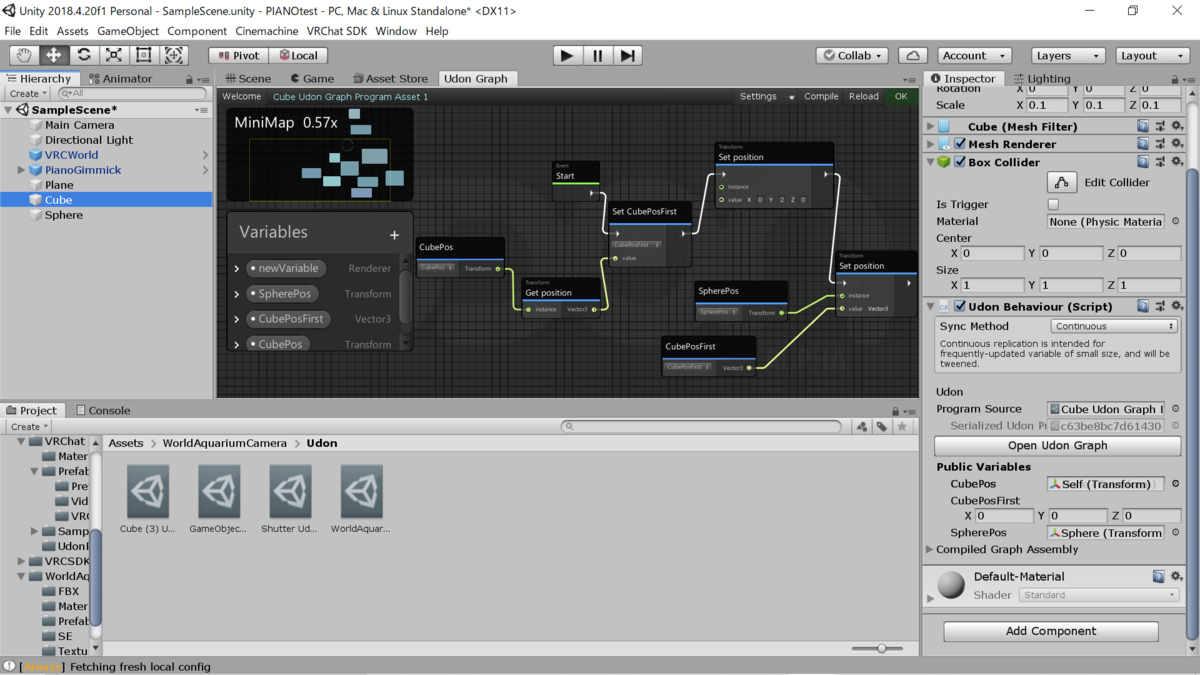Select the Hand tool in toolbar
Screen dimensions: 1200x675
point(24,56)
